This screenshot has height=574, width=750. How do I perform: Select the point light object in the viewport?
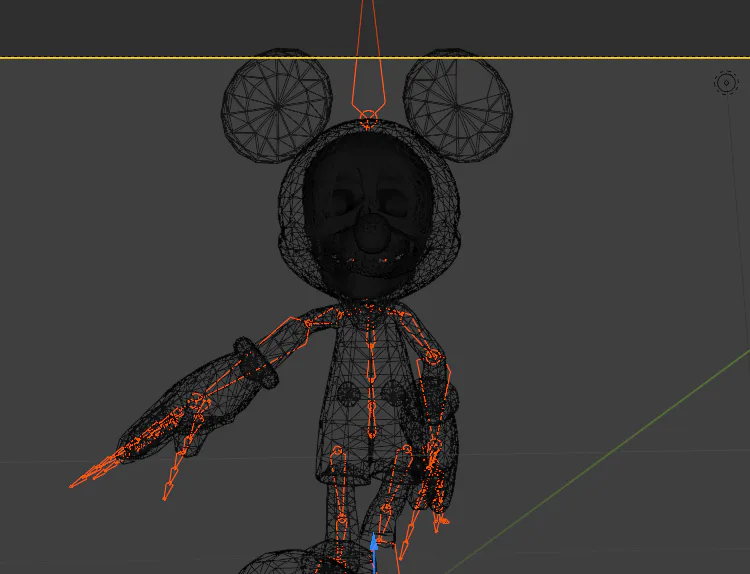click(726, 83)
